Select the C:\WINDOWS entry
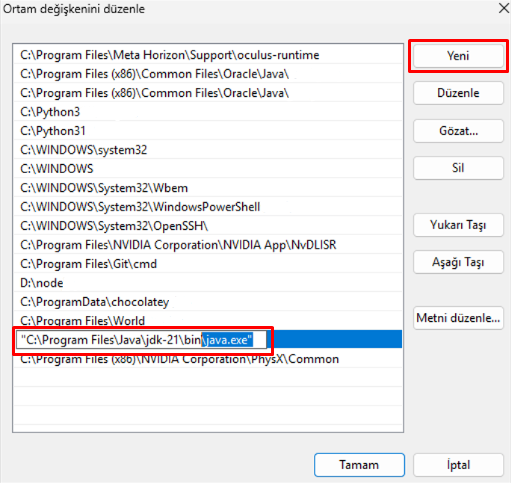Viewport: 511px width, 483px height. [x=208, y=169]
